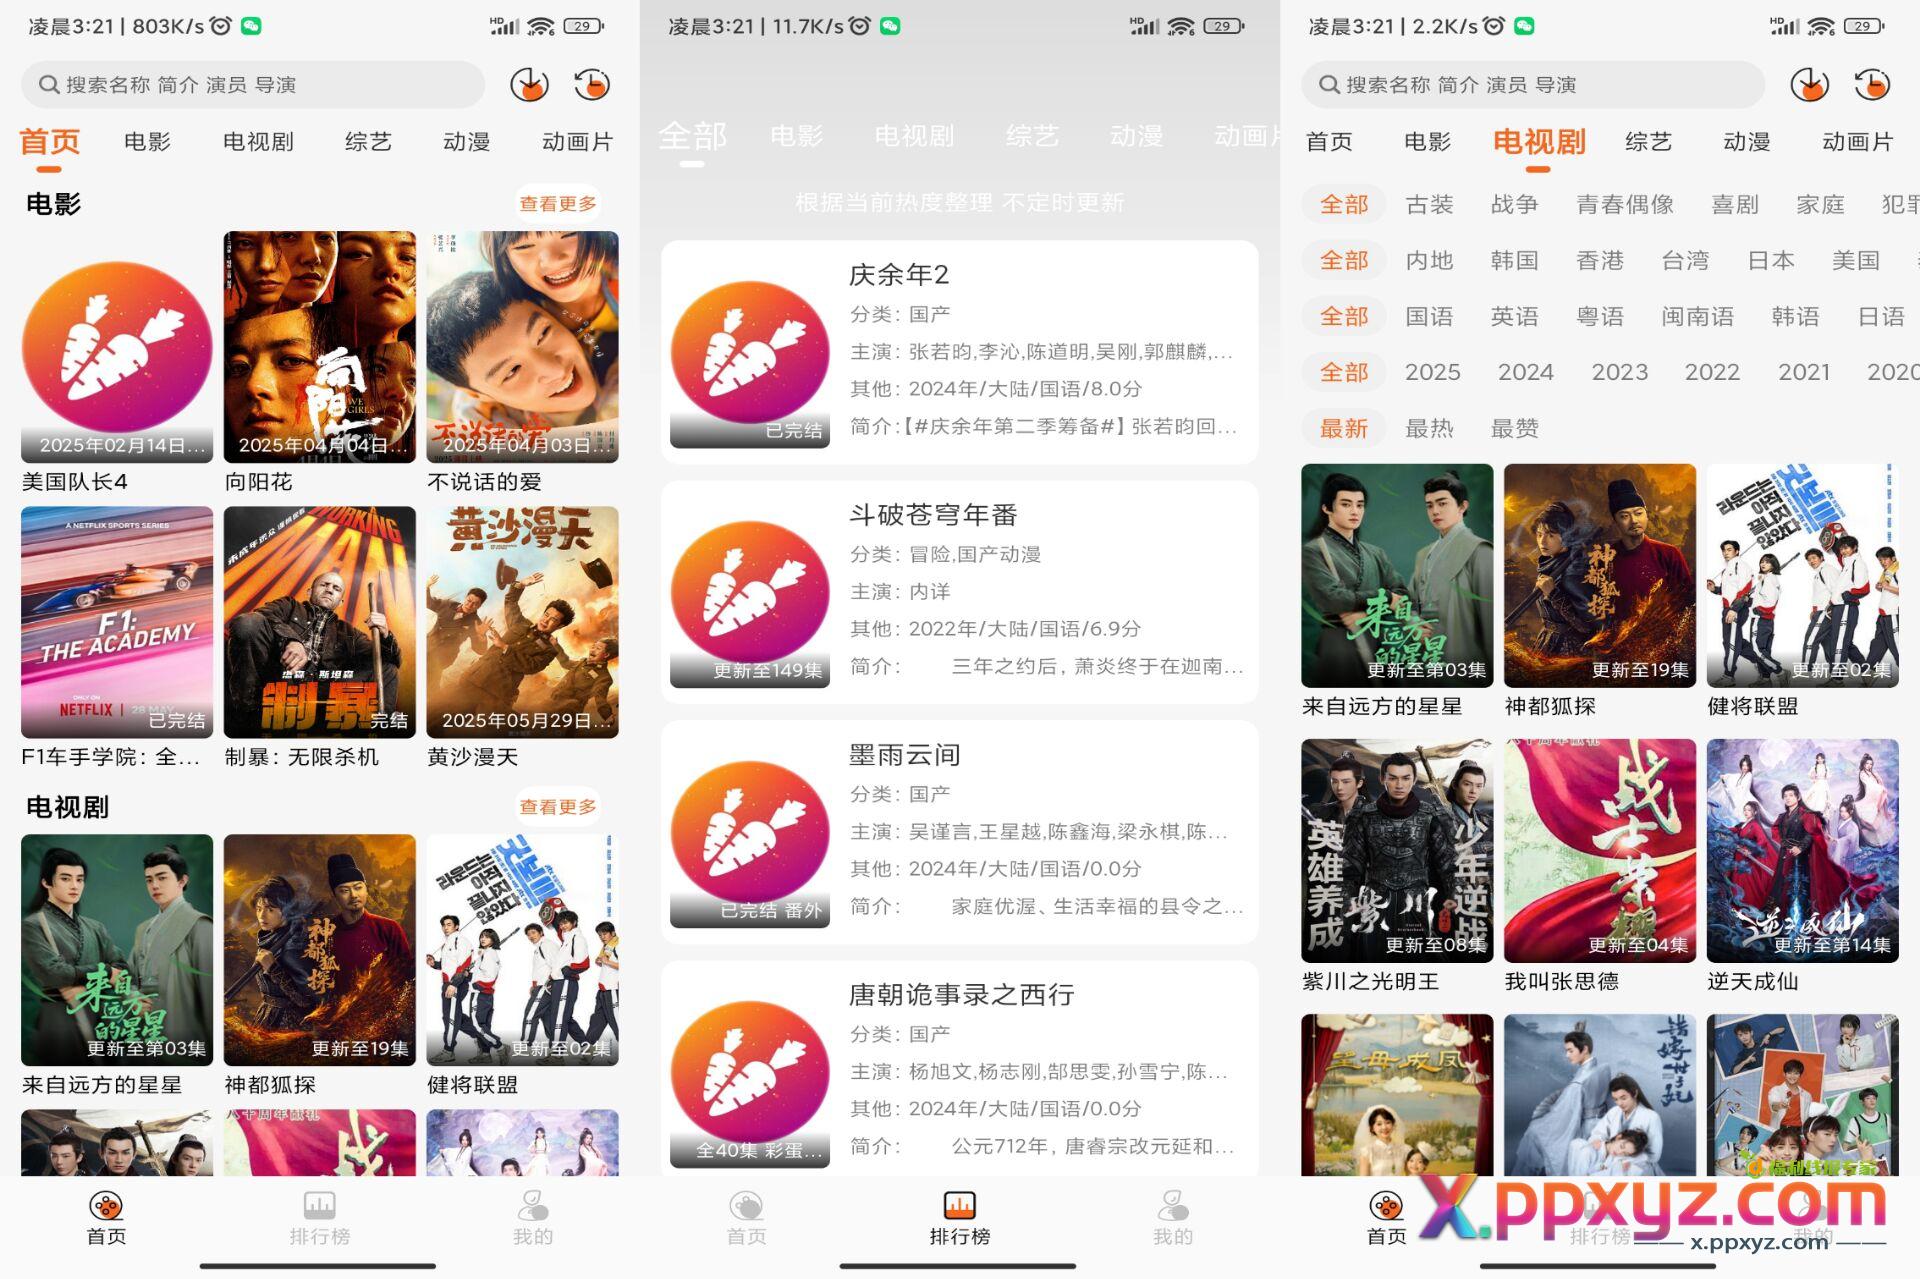Switch to 首页 tab on right screen
This screenshot has width=1920, height=1279.
click(1329, 142)
